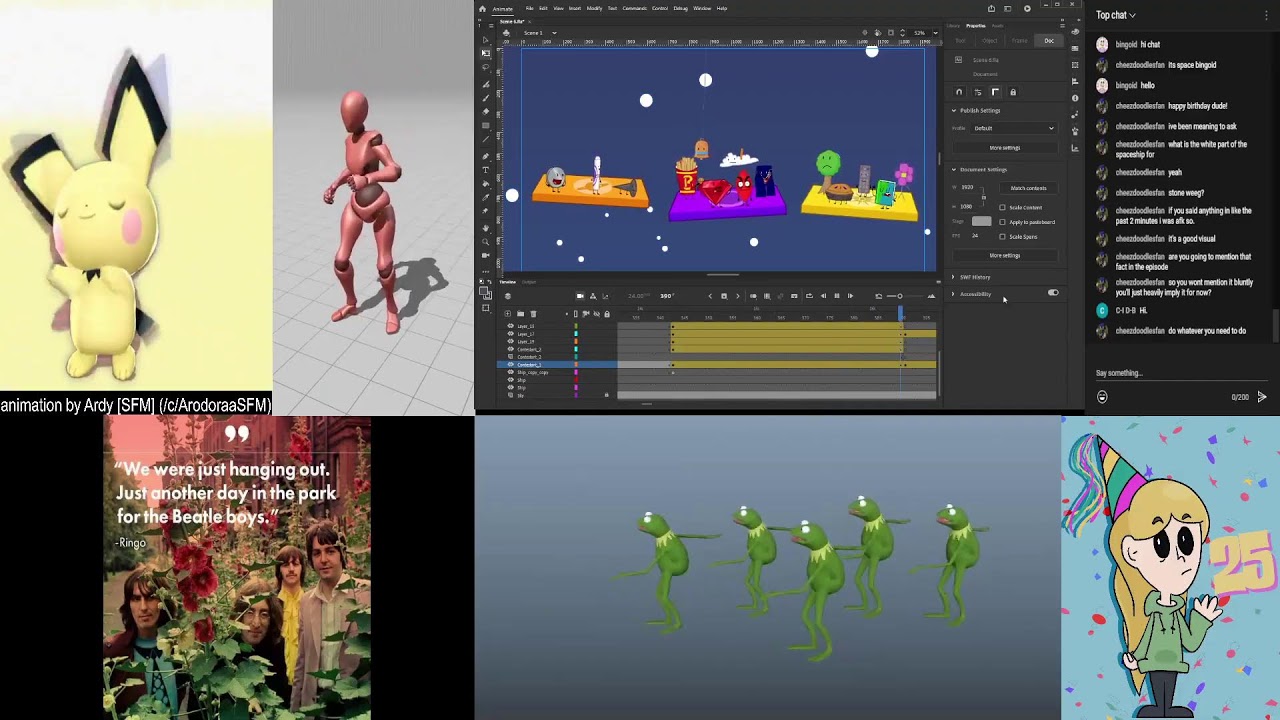The image size is (1280, 720).
Task: Toggle visibility of Ship_copy_copy layer
Action: (x=511, y=372)
